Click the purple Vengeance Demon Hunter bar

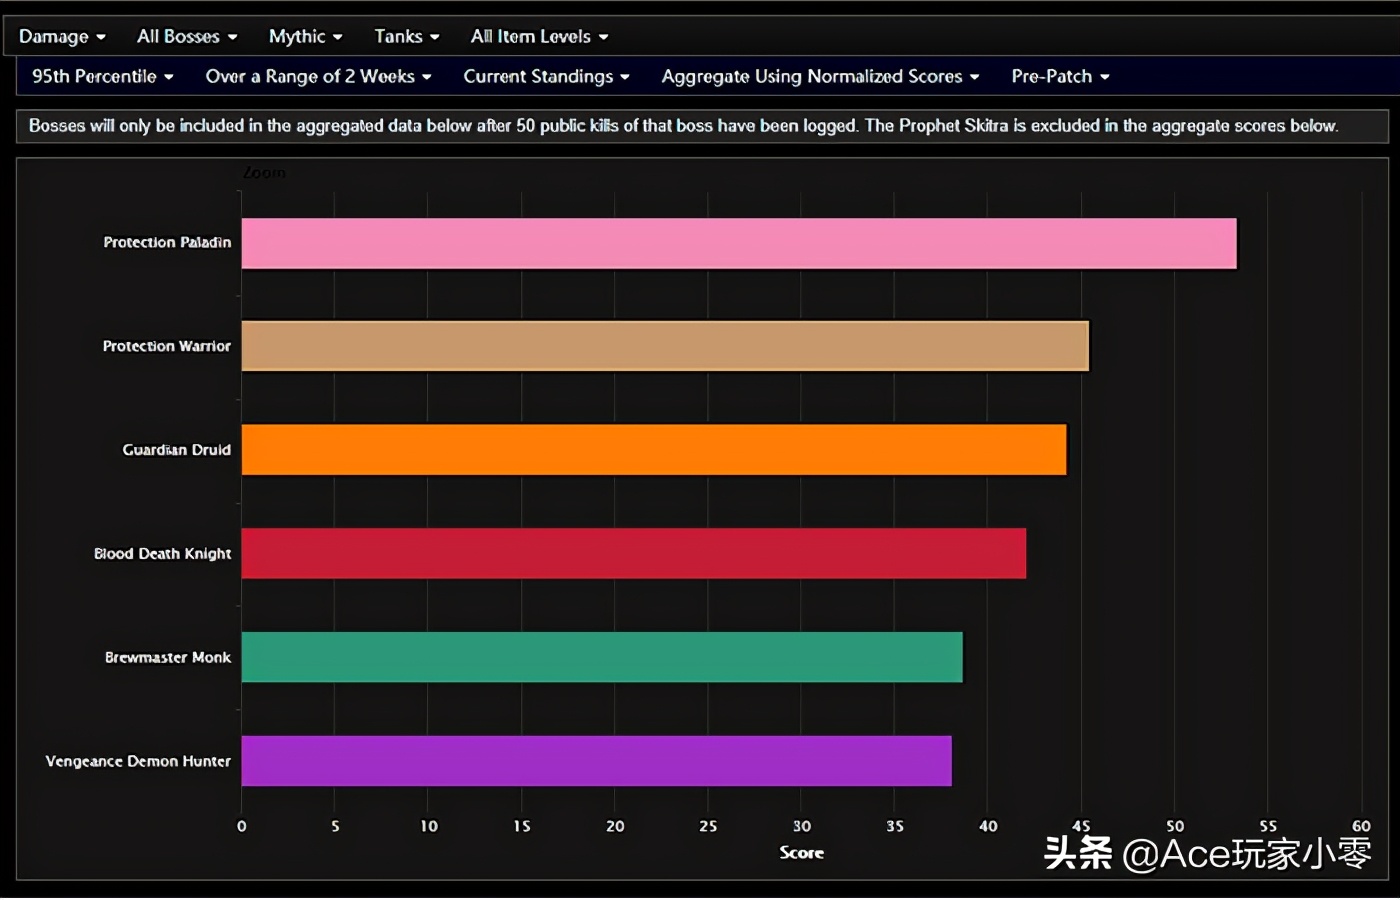click(597, 761)
